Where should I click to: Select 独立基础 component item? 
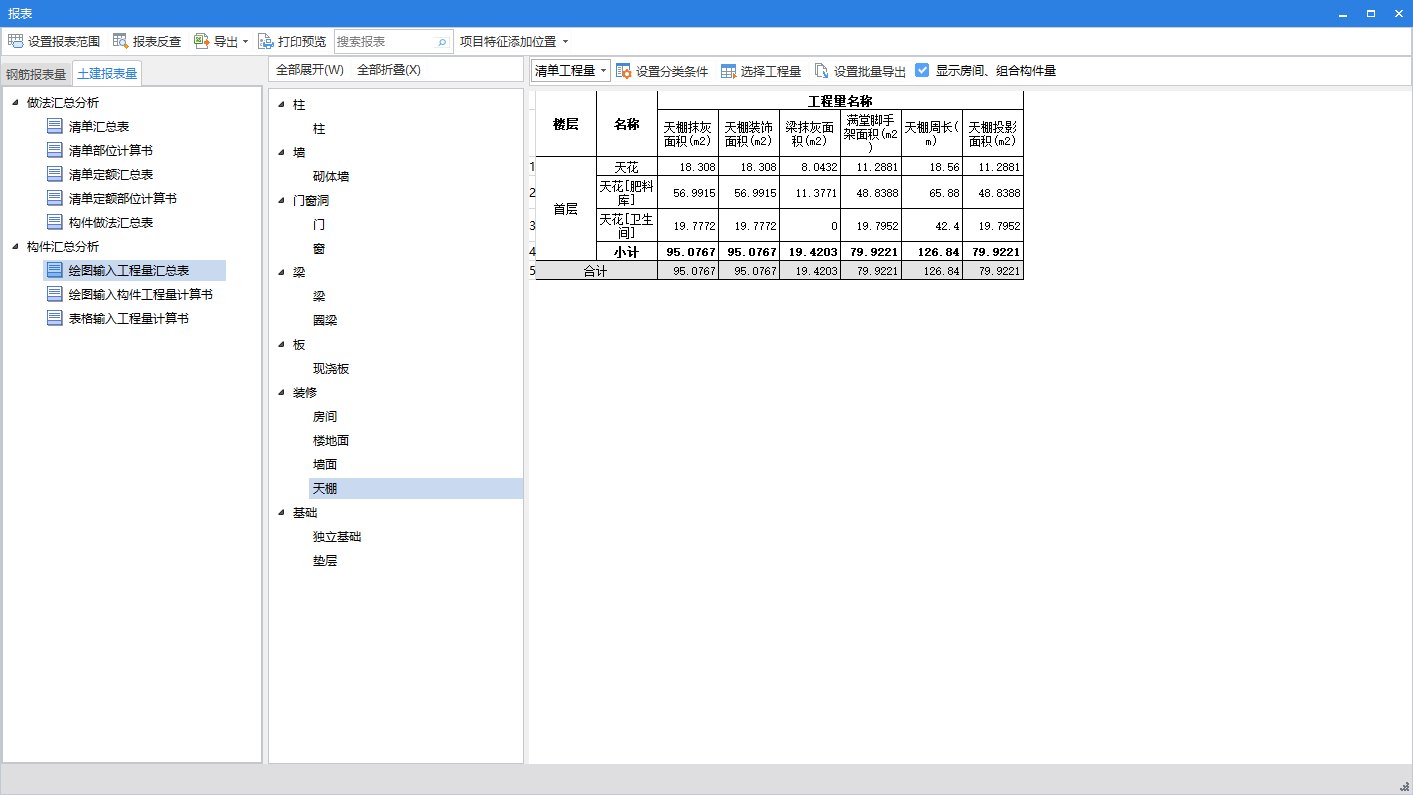(x=337, y=536)
